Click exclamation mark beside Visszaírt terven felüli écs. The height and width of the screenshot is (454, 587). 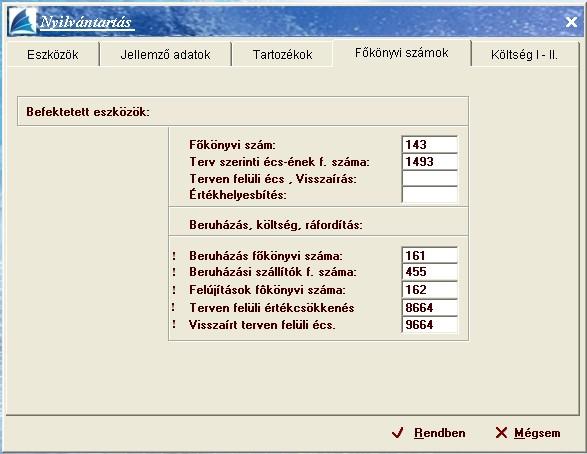(x=174, y=324)
